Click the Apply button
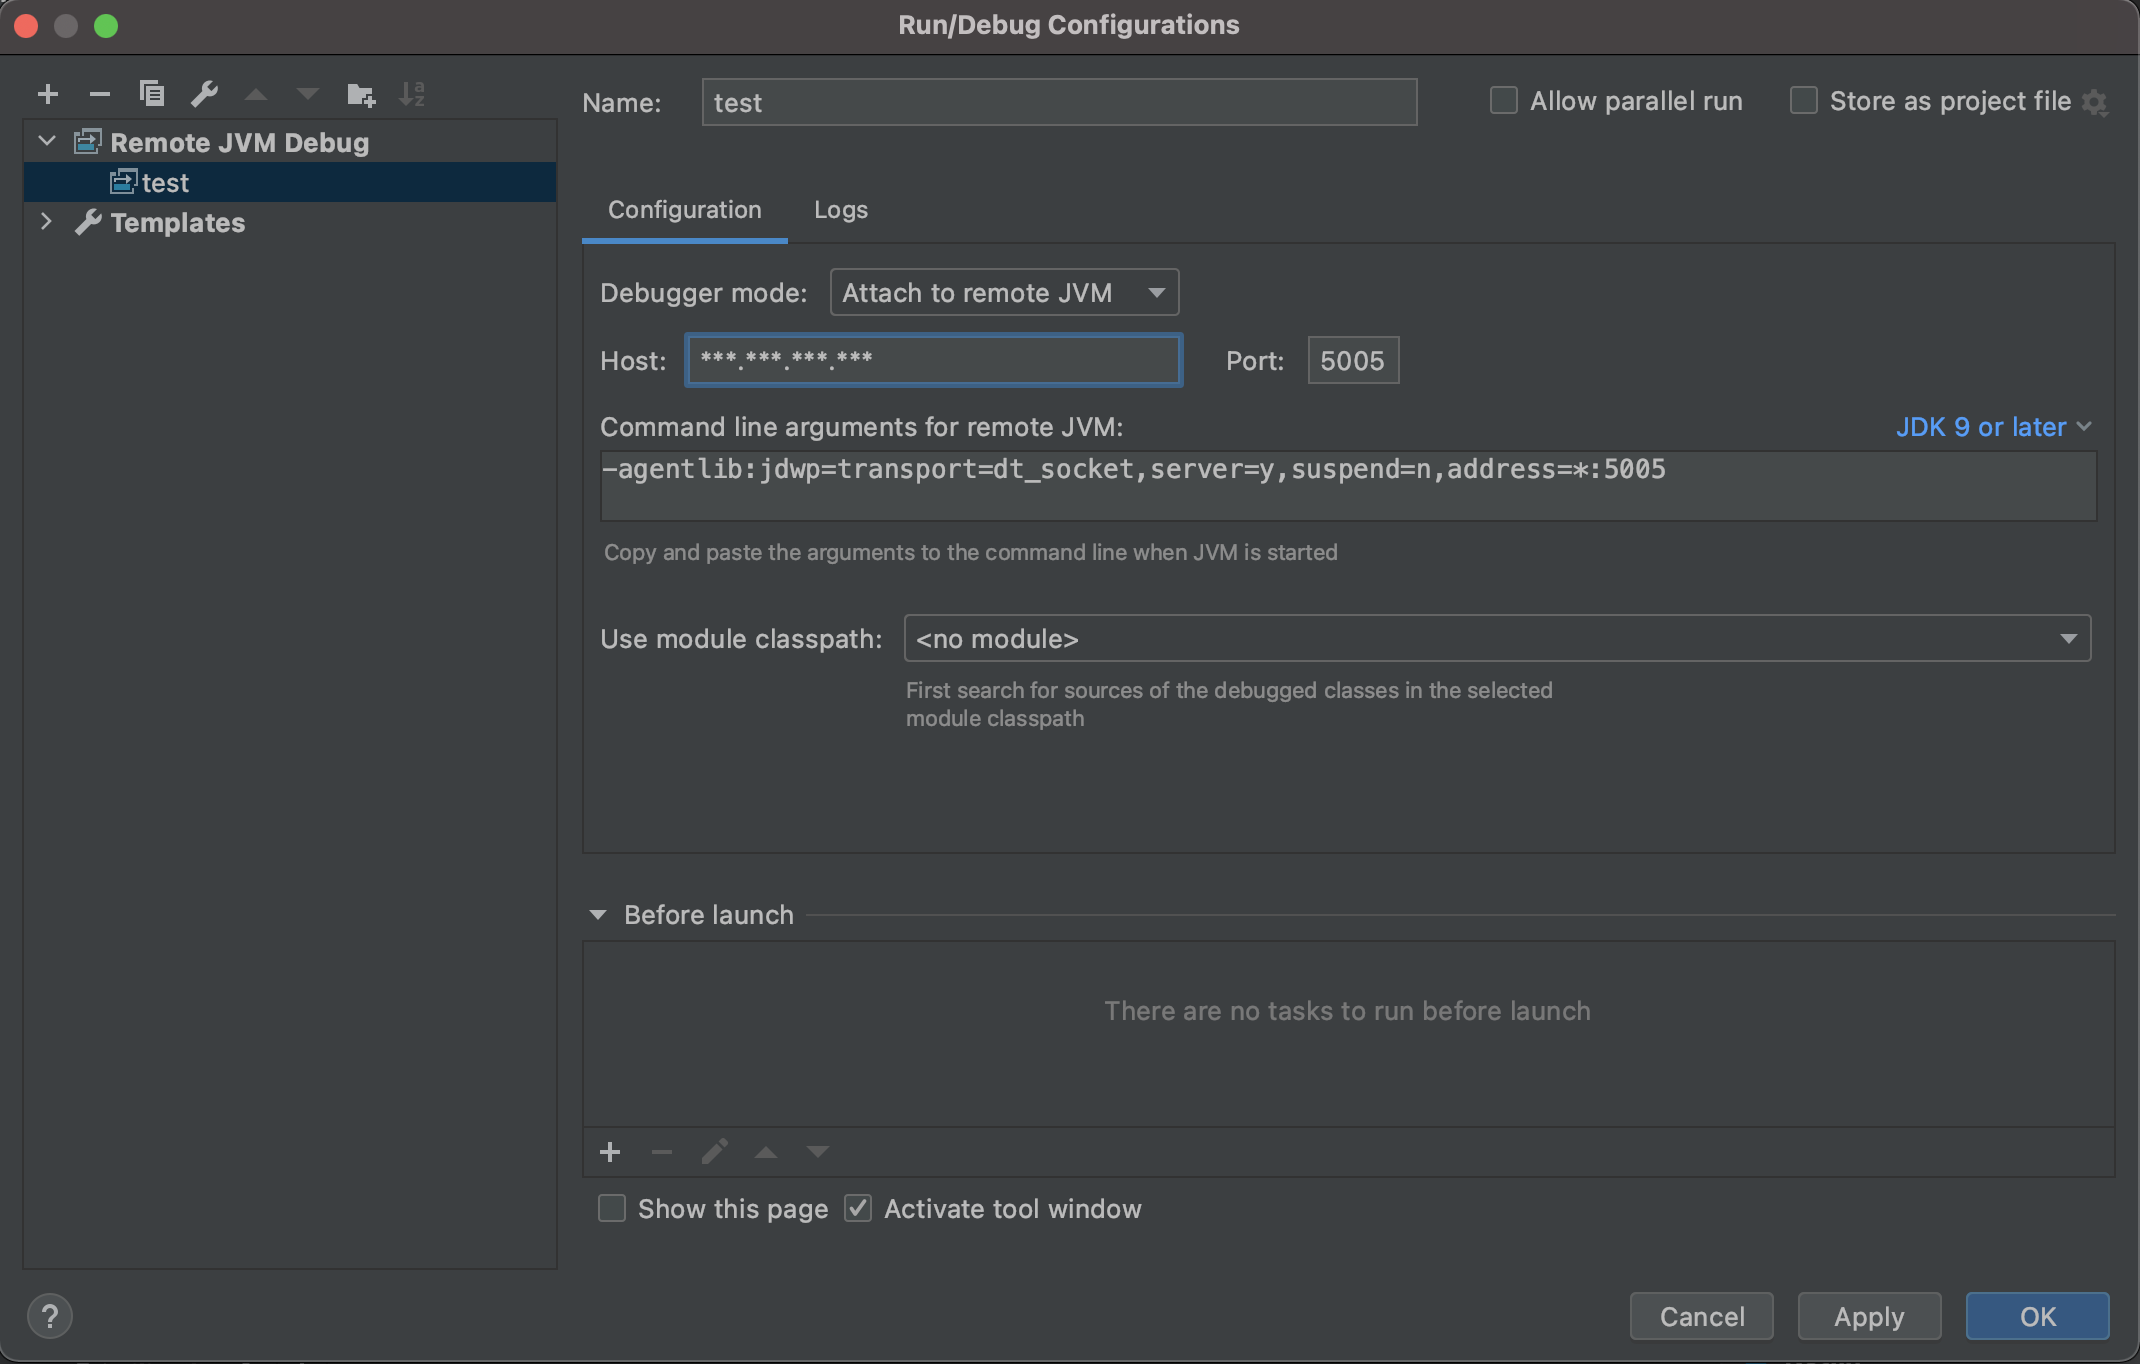This screenshot has width=2140, height=1364. [x=1868, y=1316]
